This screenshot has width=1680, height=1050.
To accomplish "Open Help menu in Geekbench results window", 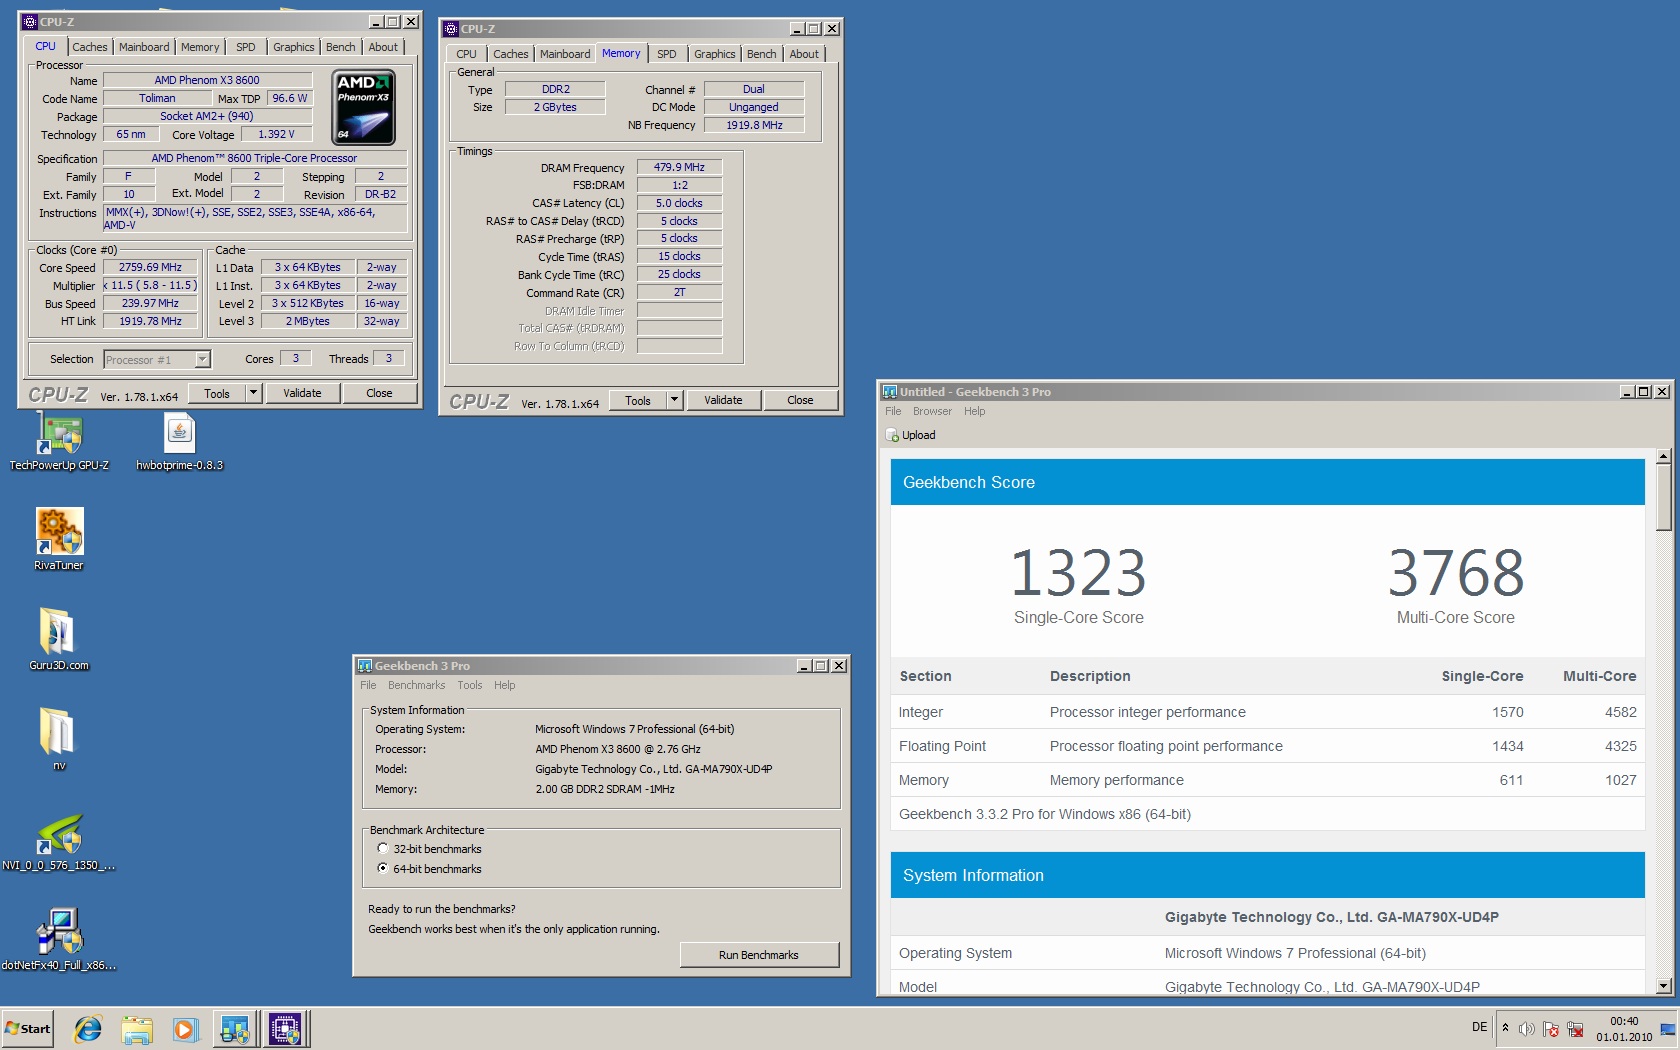I will click(x=974, y=411).
